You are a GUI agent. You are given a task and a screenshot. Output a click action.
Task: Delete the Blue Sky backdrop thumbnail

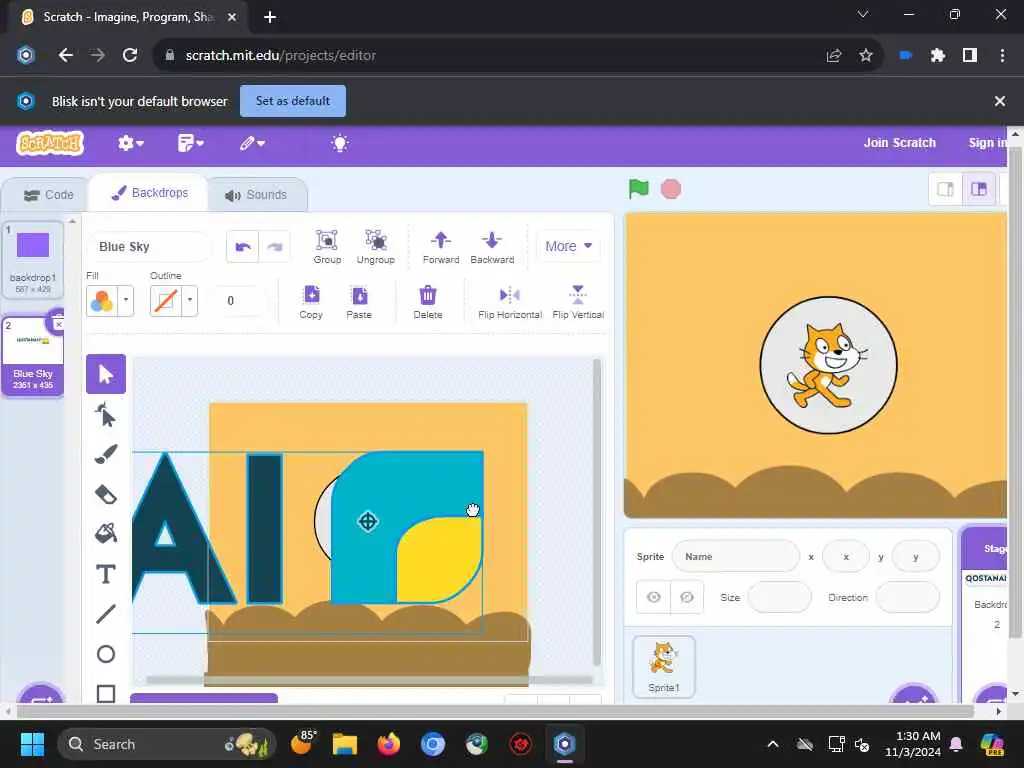[x=57, y=323]
